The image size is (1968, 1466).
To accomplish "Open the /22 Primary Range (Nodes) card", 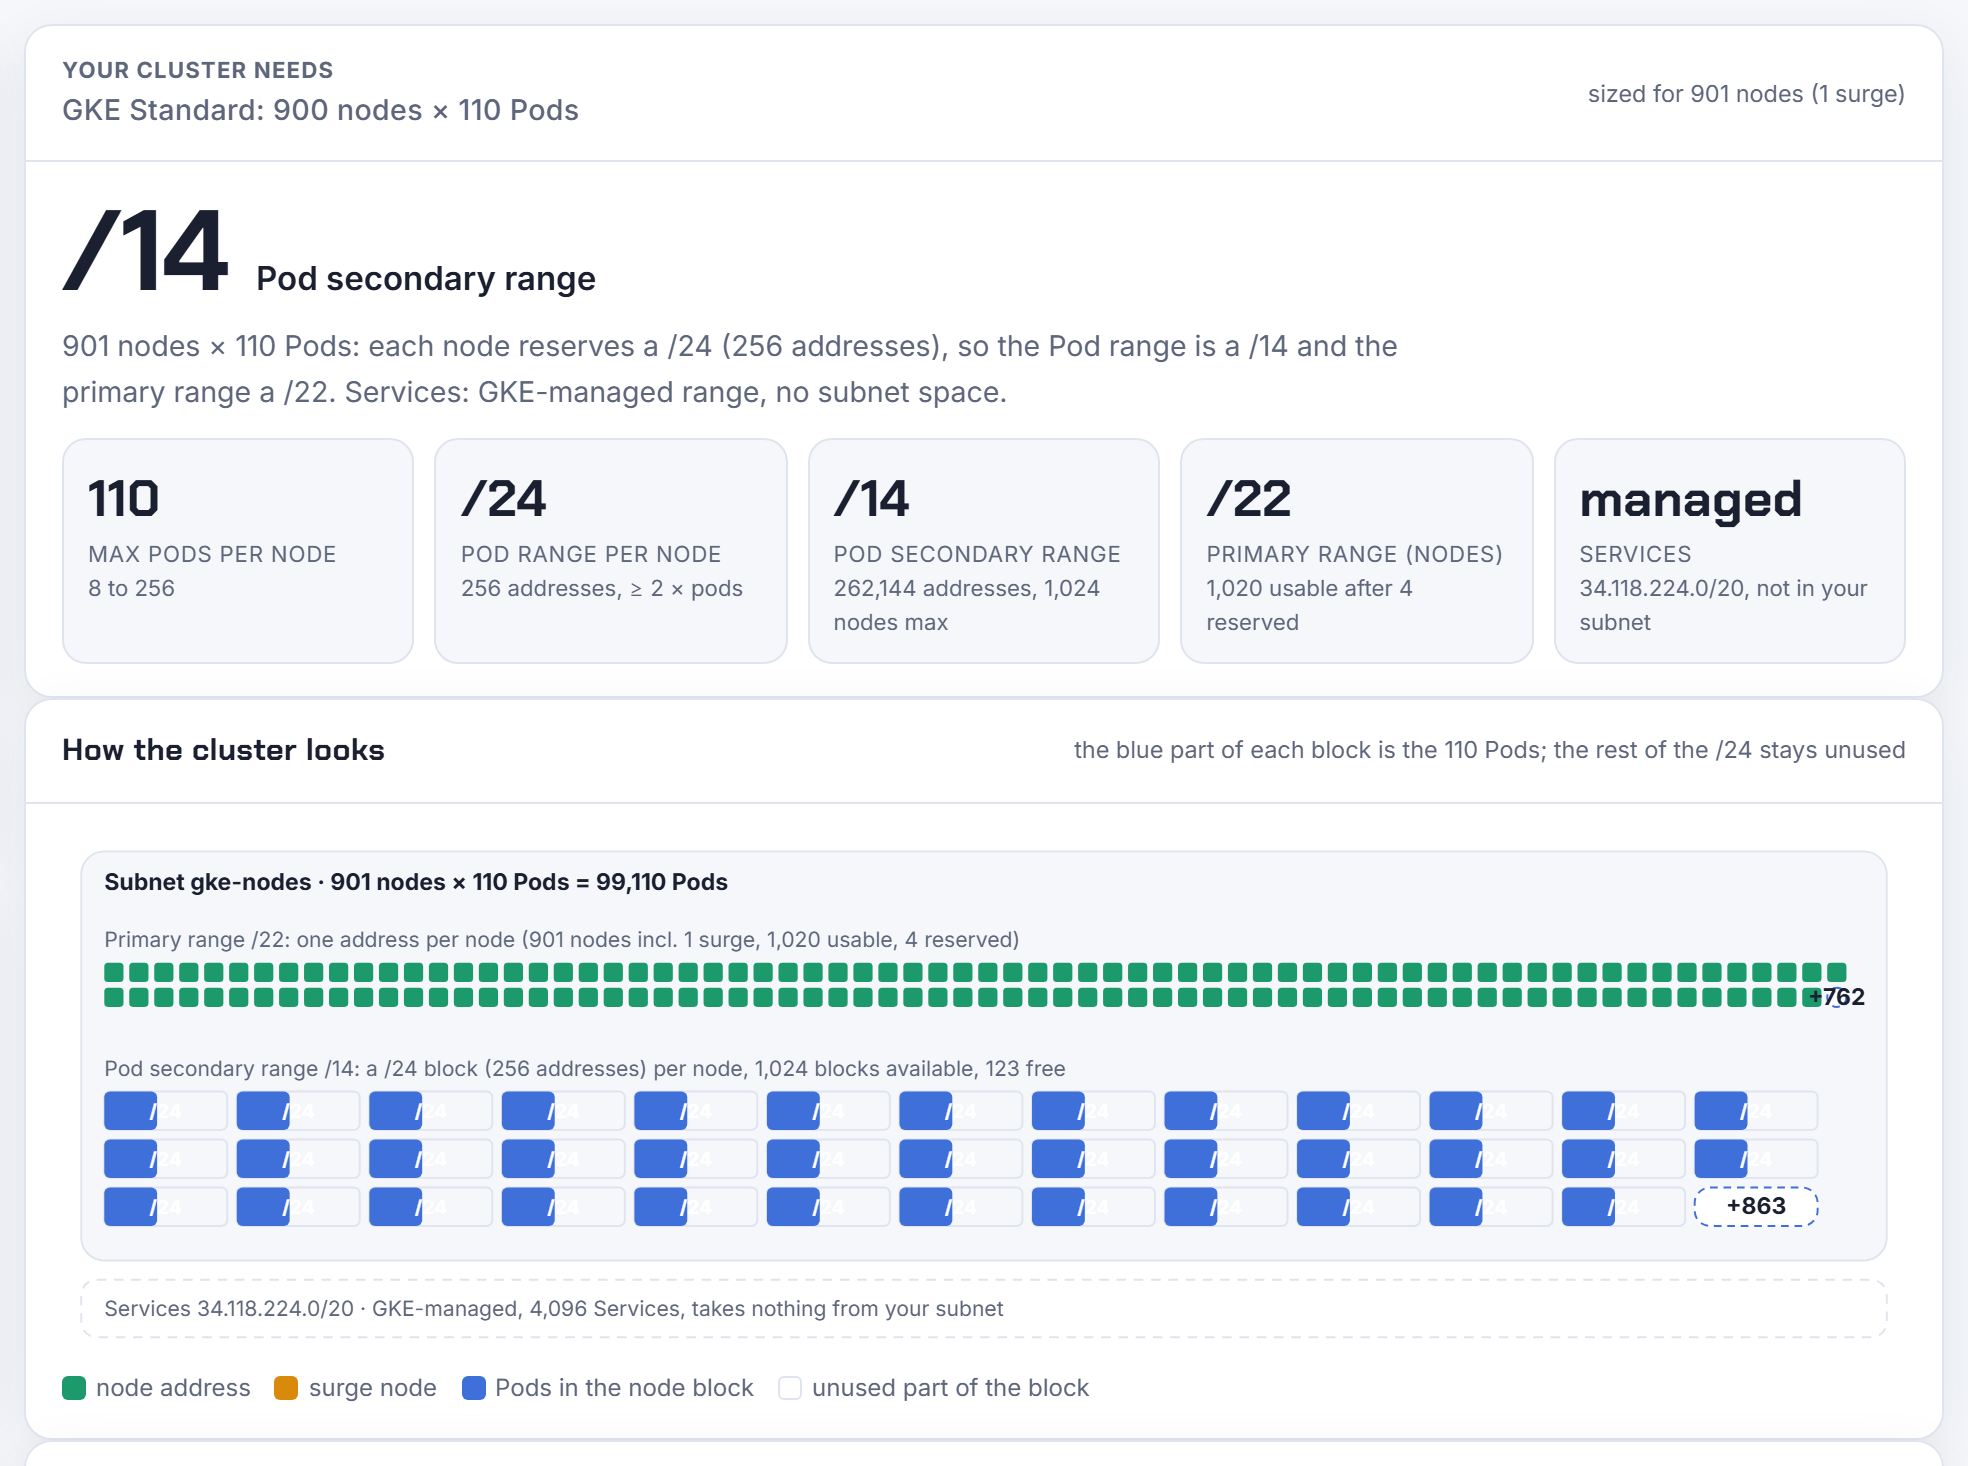I will click(x=1357, y=551).
